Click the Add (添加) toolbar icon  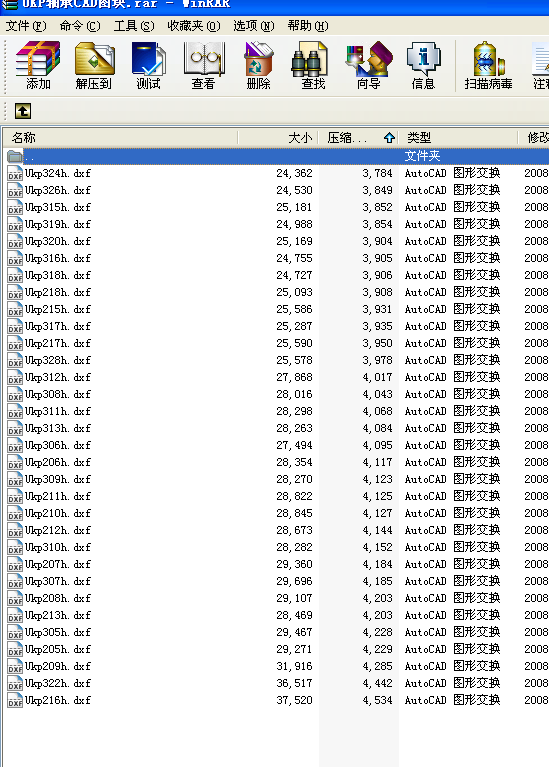pyautogui.click(x=38, y=66)
